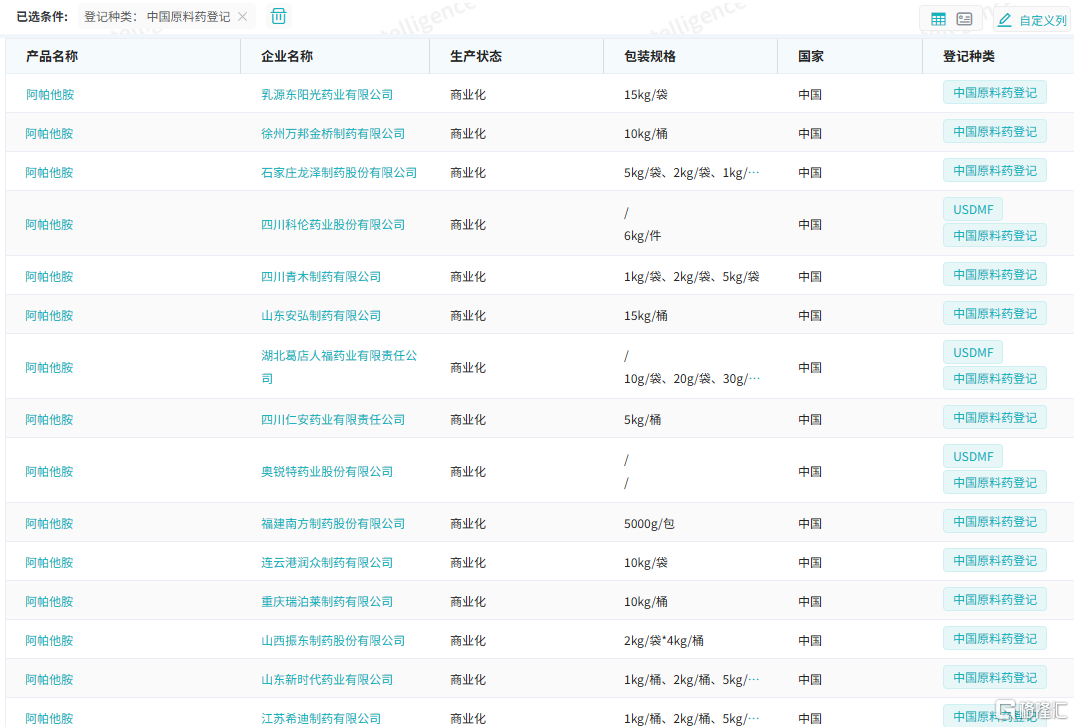Open 阿帕他胺 product in 徐州万邦金桥 row
The height and width of the screenshot is (727, 1074).
(x=49, y=134)
